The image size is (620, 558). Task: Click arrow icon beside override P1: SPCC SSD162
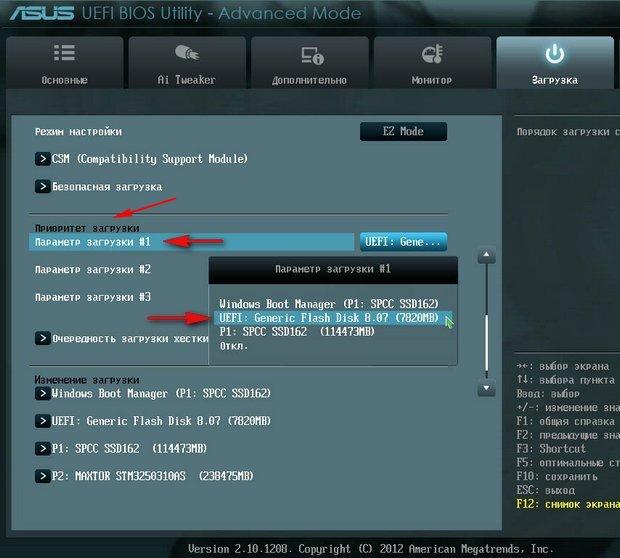[42, 448]
